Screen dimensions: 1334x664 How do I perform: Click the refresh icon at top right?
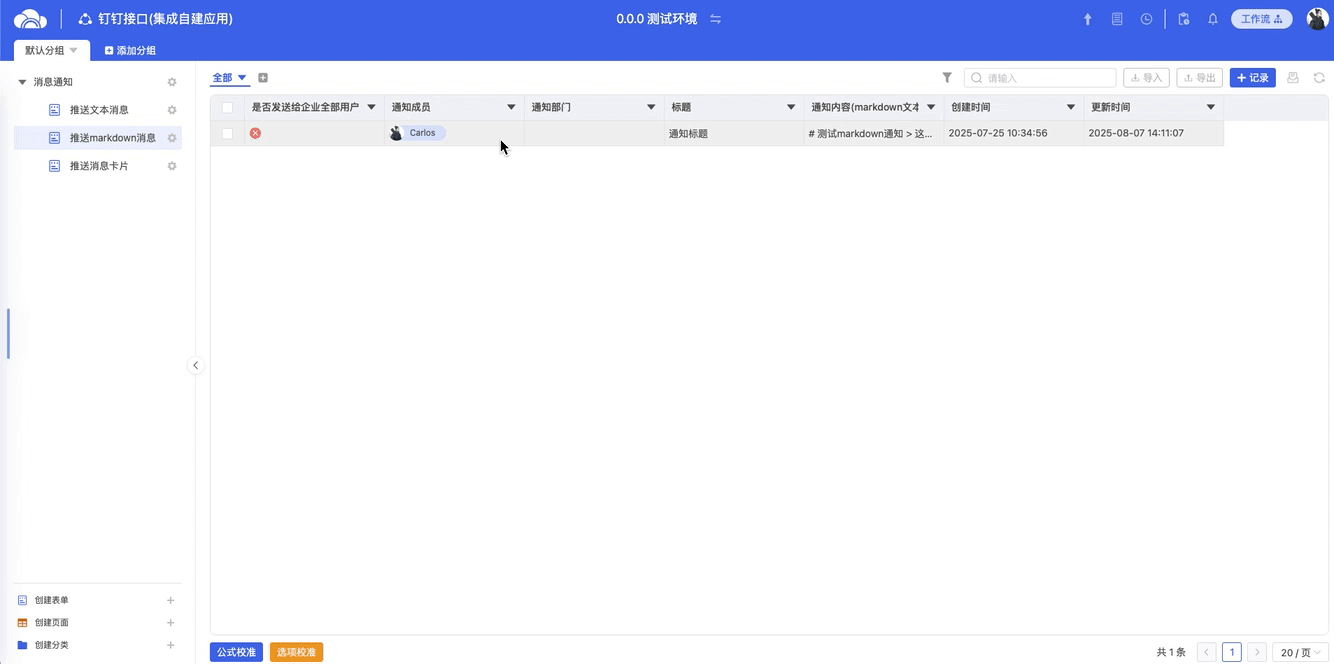coord(1319,78)
